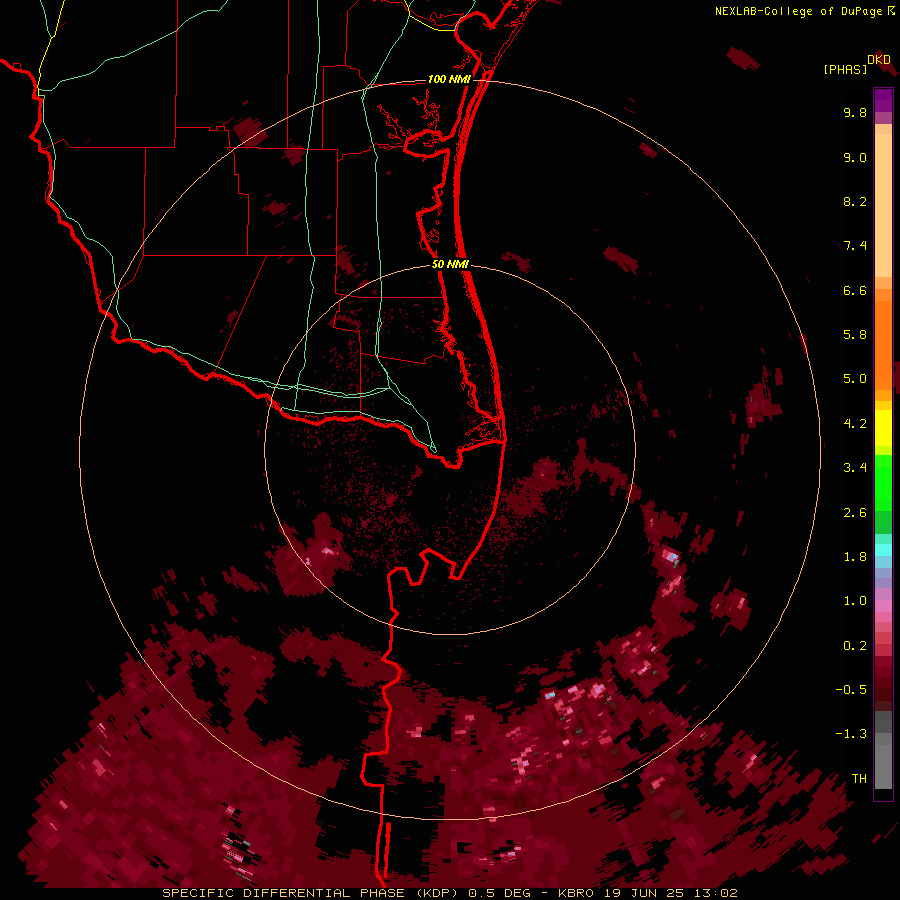Click the "100 NMI" range ring label

449,79
